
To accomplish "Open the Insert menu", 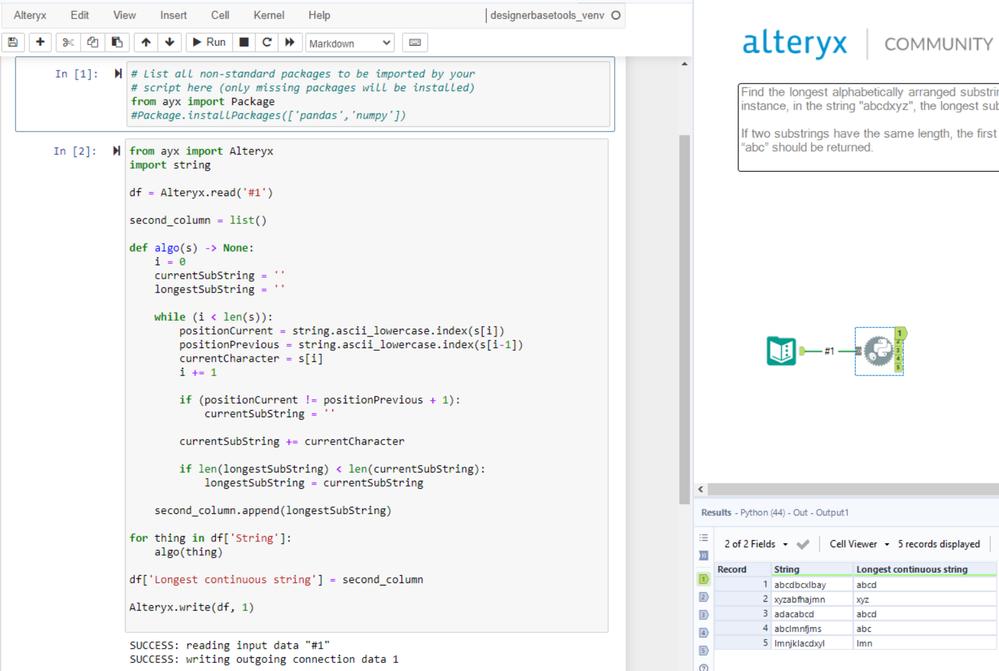I will (173, 15).
